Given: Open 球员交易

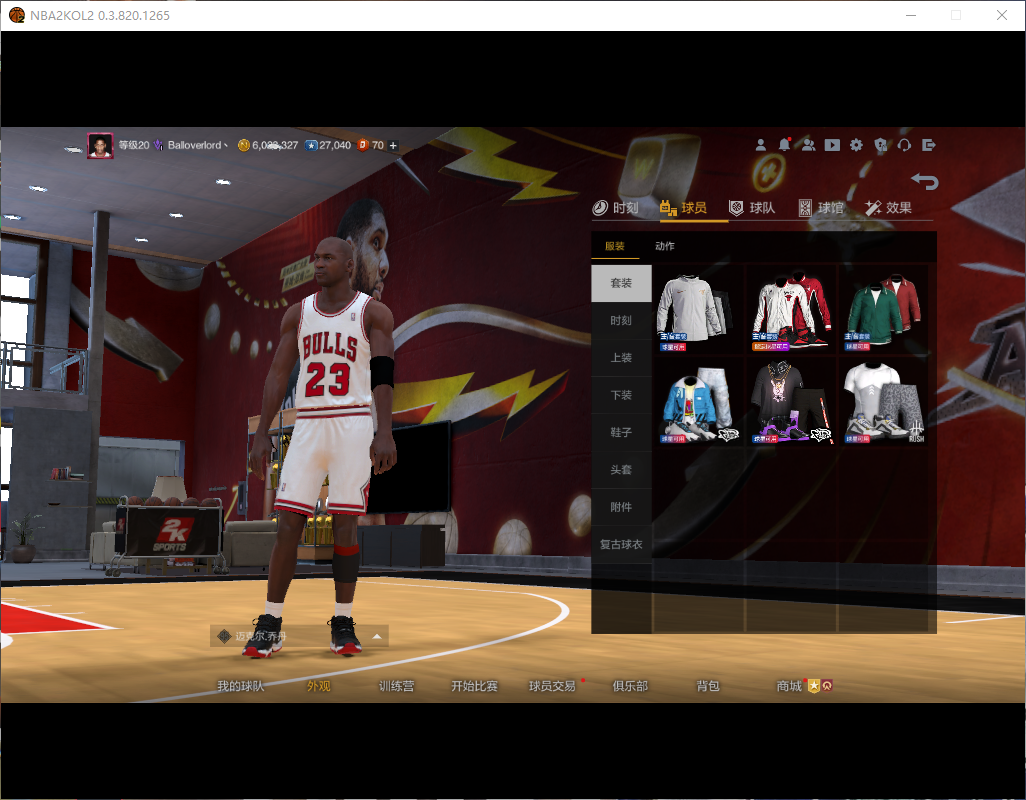Looking at the screenshot, I should pos(552,686).
